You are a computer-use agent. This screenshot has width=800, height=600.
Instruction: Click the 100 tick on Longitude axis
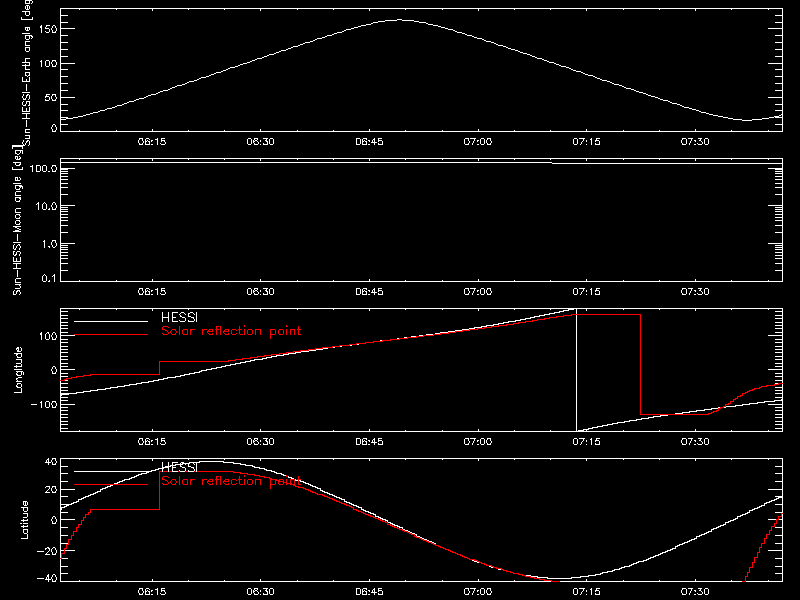tap(47, 336)
